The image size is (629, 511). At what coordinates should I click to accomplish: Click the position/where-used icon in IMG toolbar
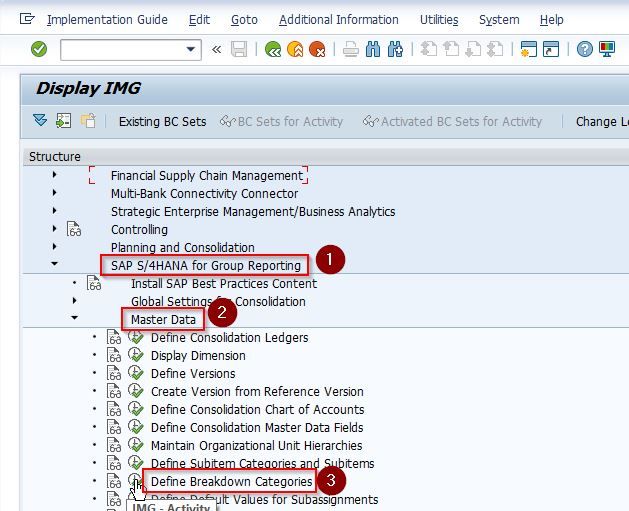63,121
